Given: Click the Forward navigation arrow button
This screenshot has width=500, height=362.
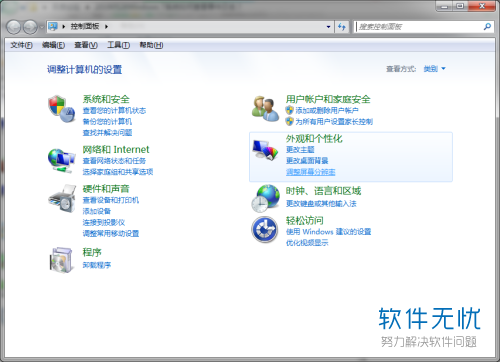Looking at the screenshot, I should [x=30, y=27].
